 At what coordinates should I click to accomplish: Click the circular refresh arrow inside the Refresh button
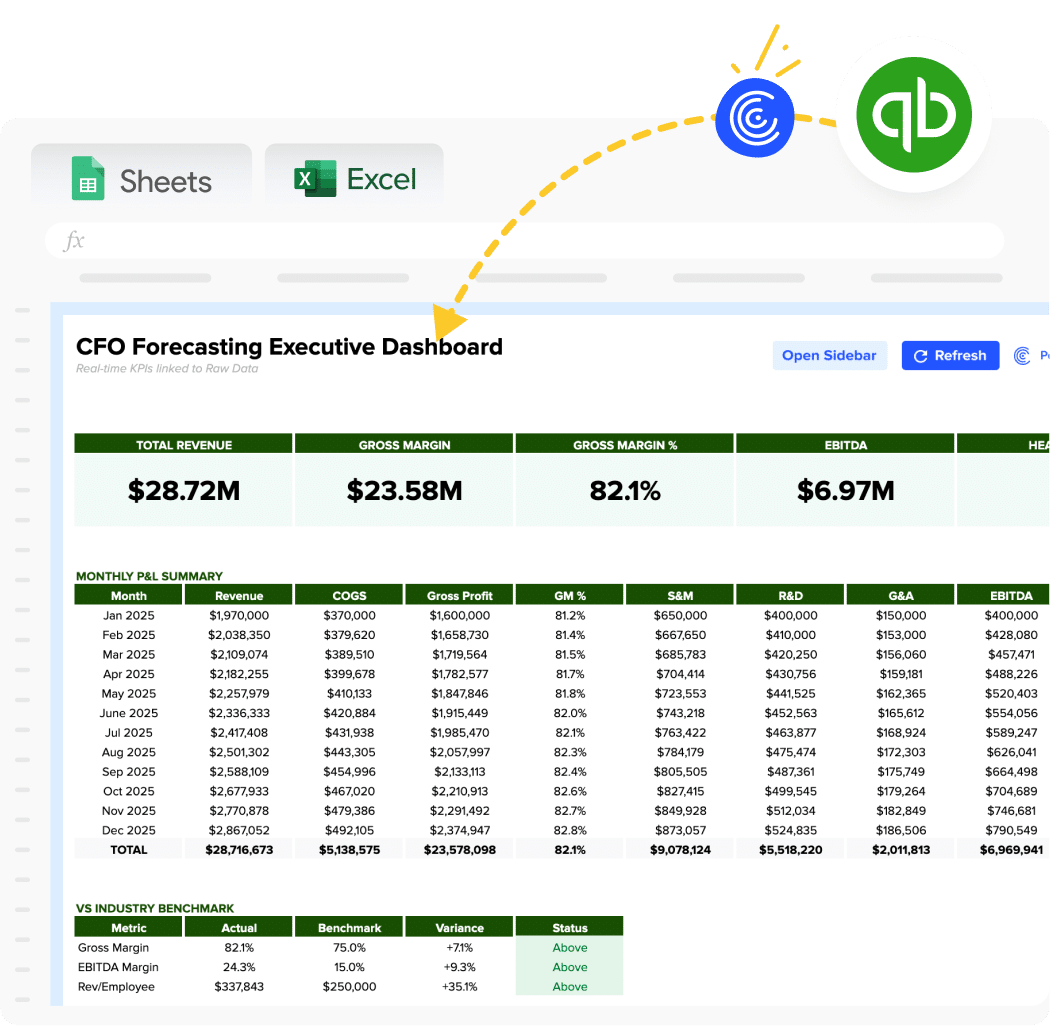pyautogui.click(x=922, y=355)
